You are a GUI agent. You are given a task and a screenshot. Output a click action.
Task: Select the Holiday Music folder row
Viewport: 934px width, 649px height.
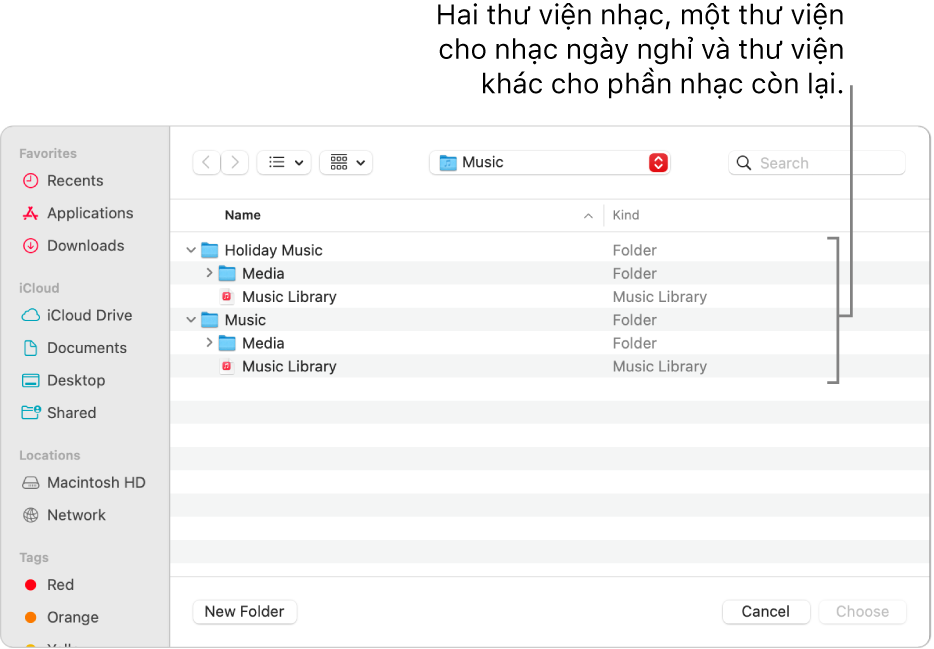pyautogui.click(x=549, y=250)
